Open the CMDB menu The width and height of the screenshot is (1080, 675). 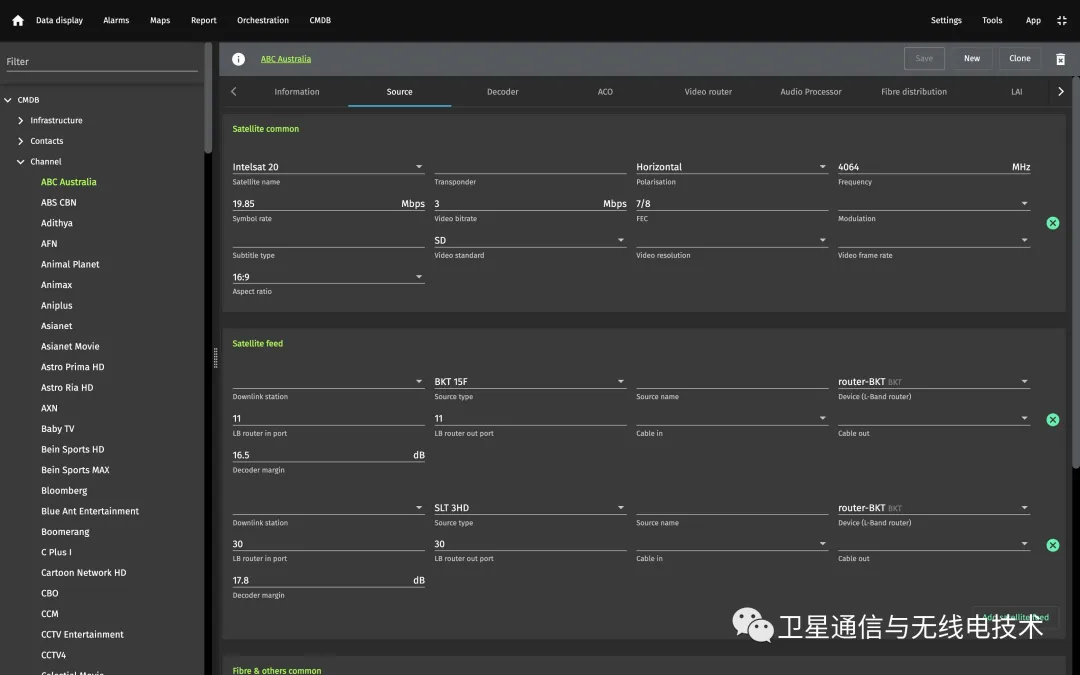click(320, 21)
